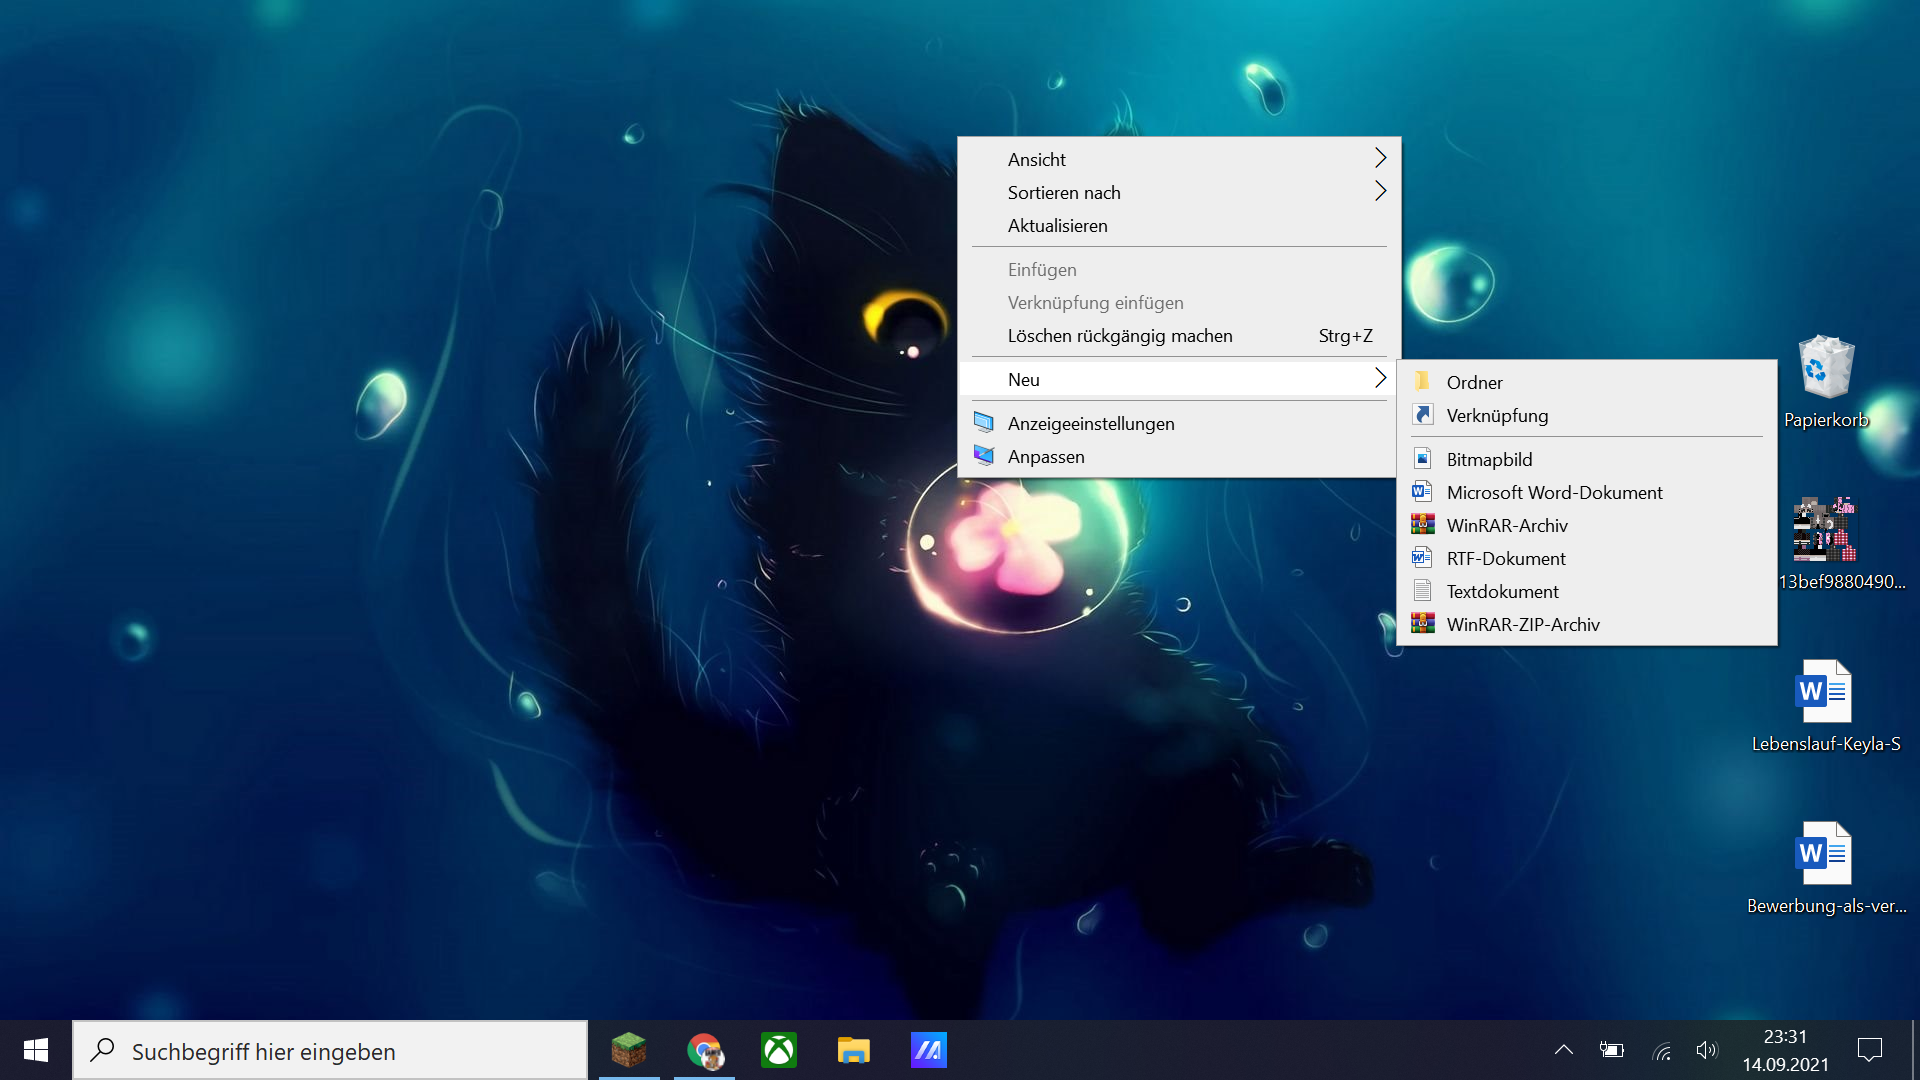Select Textdokument from the Neu submenu

pyautogui.click(x=1502, y=591)
